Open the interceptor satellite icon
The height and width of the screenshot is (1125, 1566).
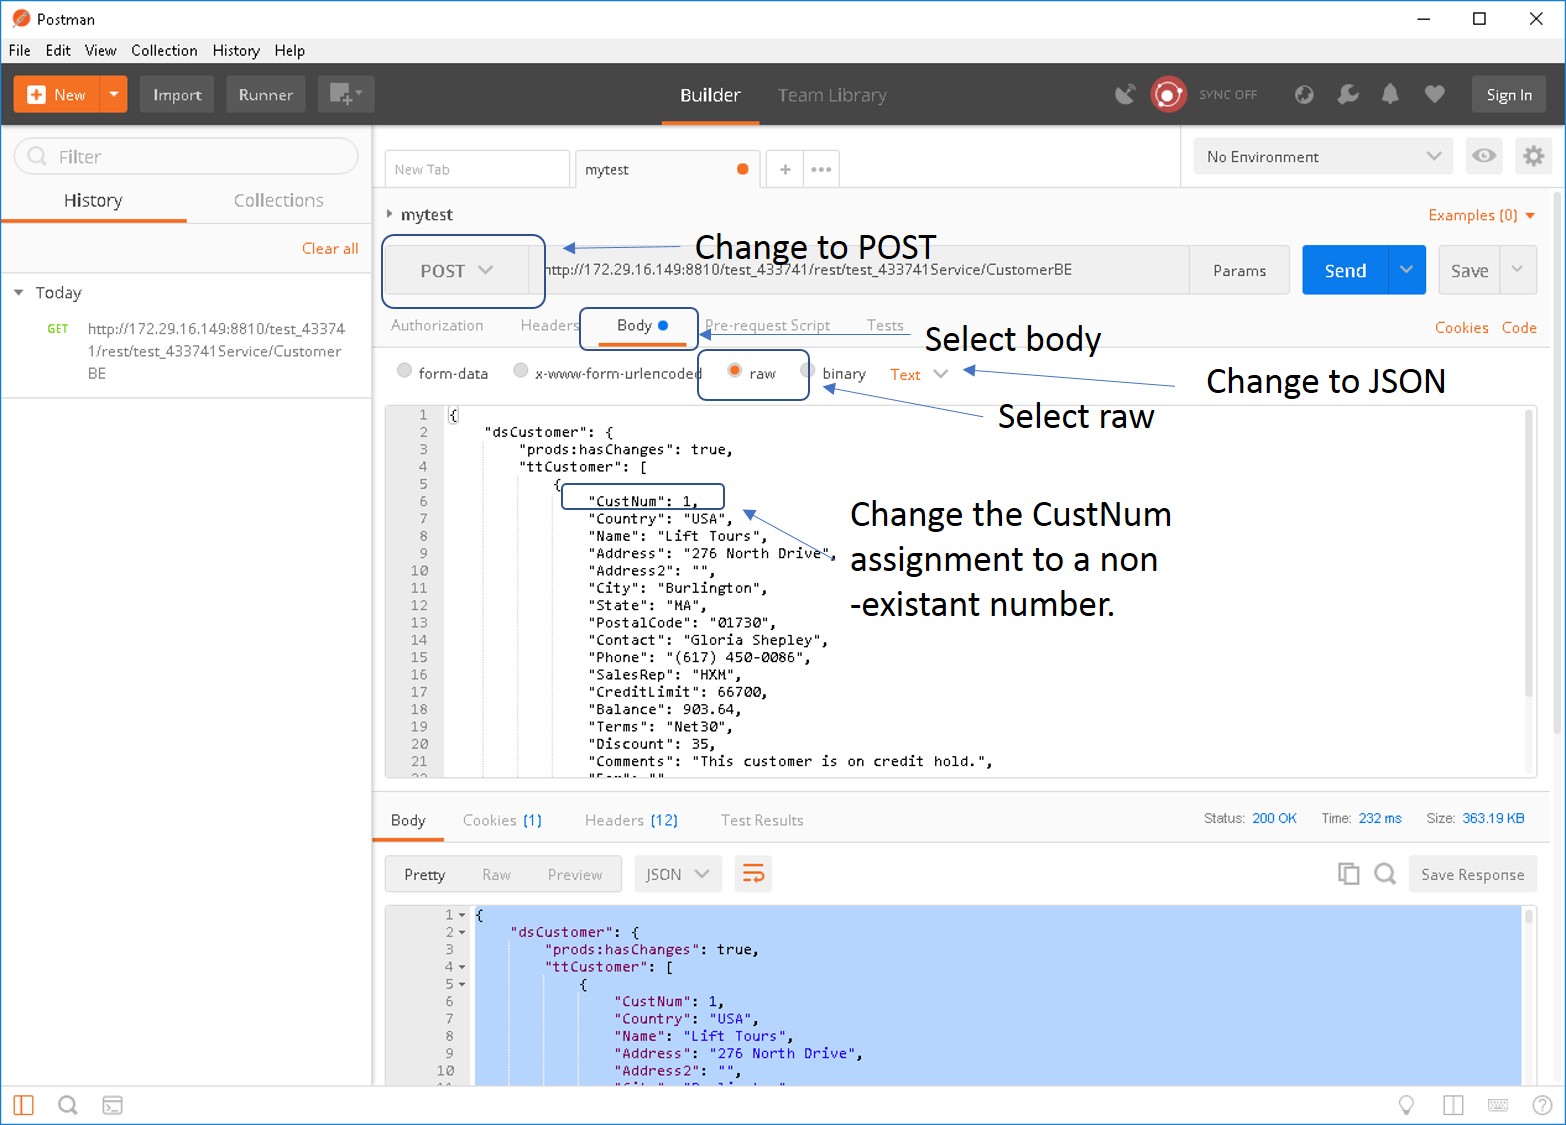pos(1126,94)
